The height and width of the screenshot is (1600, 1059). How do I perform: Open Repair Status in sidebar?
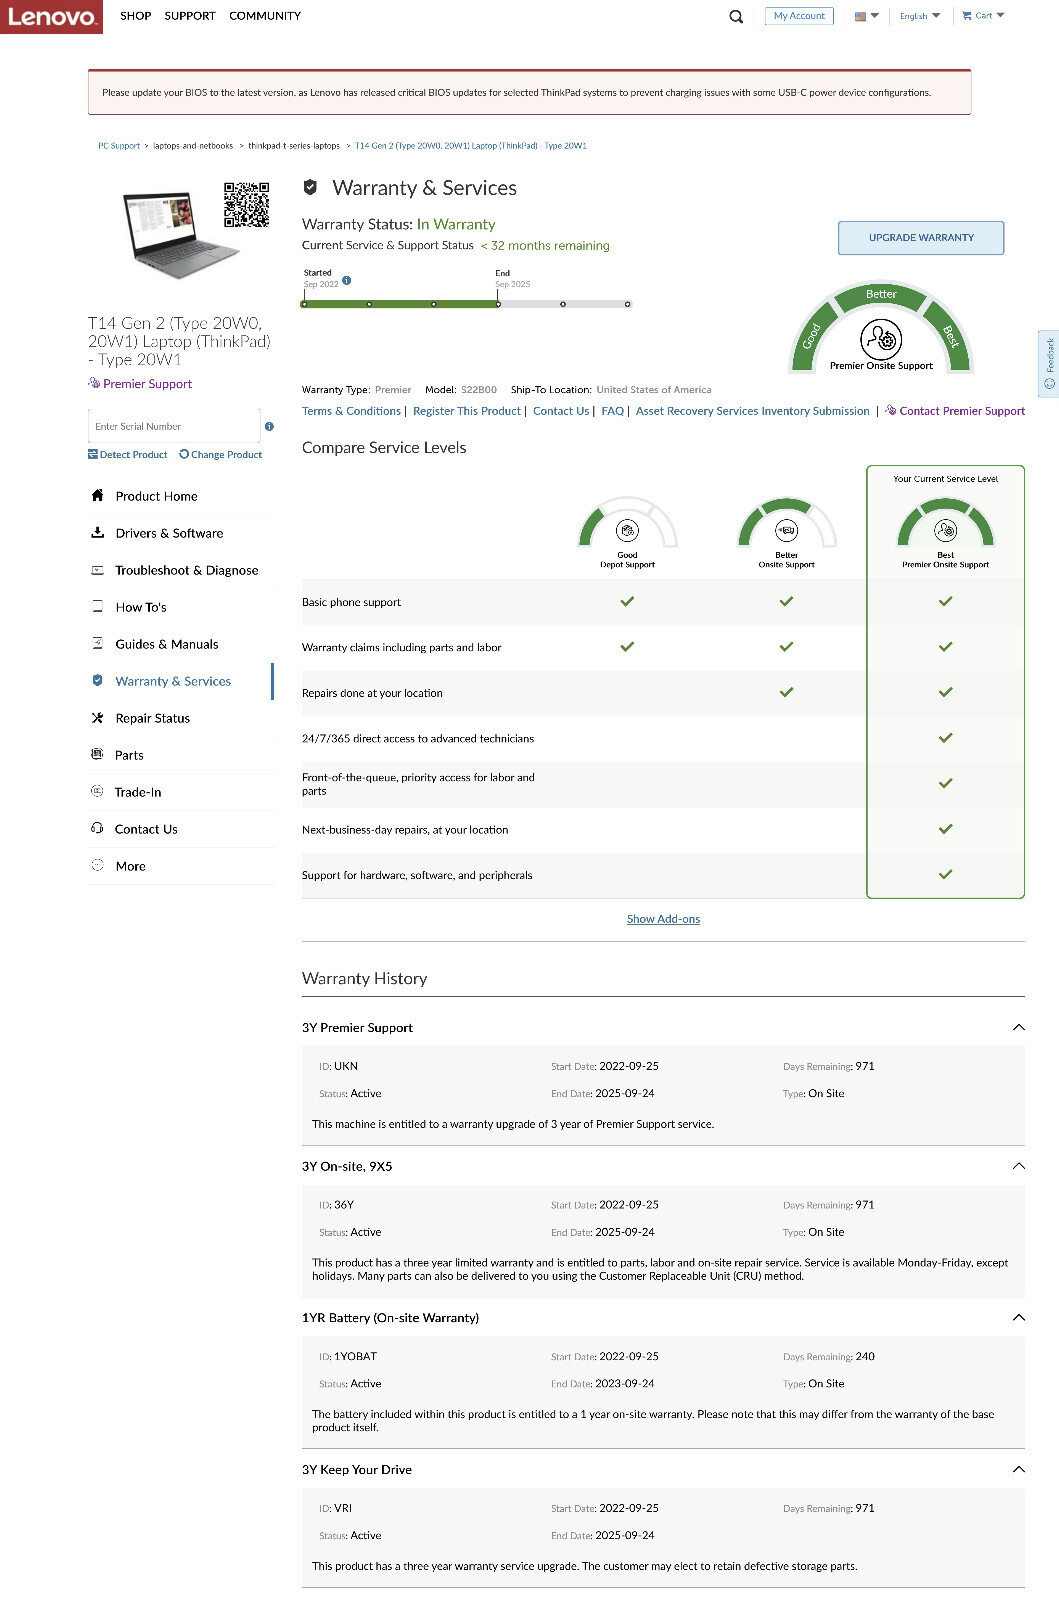[x=152, y=718]
